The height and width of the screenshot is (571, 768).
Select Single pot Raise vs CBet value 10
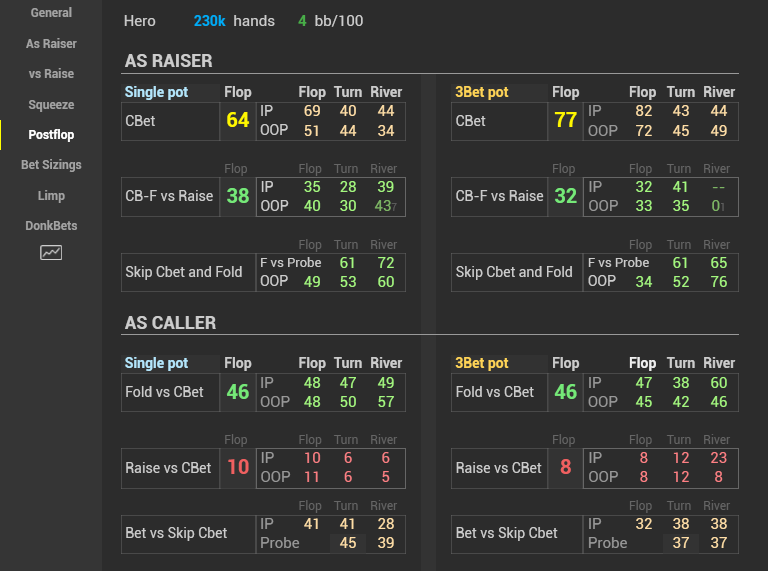tap(238, 468)
